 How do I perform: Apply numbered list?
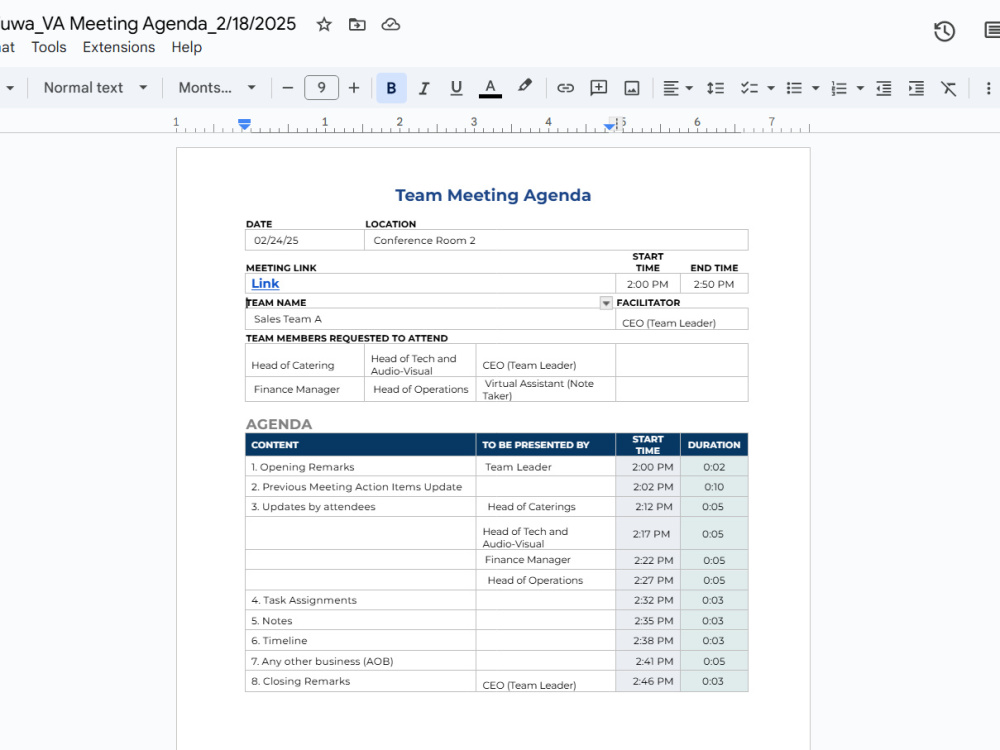click(839, 88)
